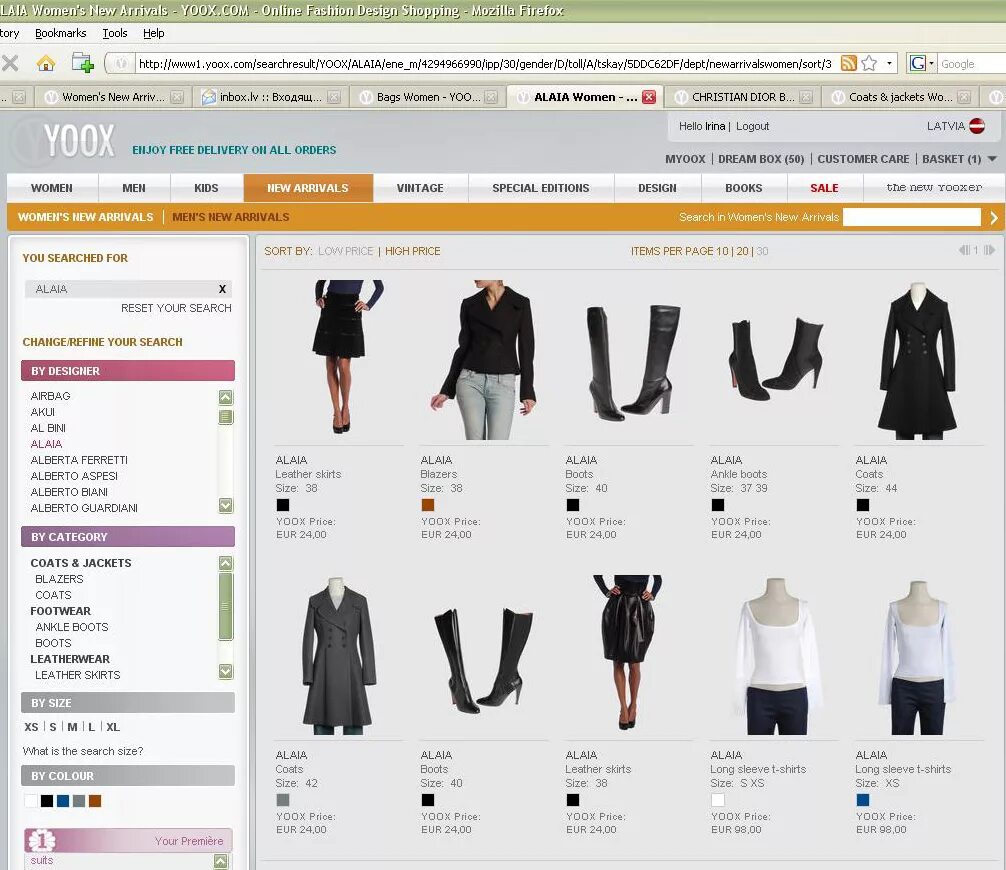Click the Logout link

click(x=752, y=126)
